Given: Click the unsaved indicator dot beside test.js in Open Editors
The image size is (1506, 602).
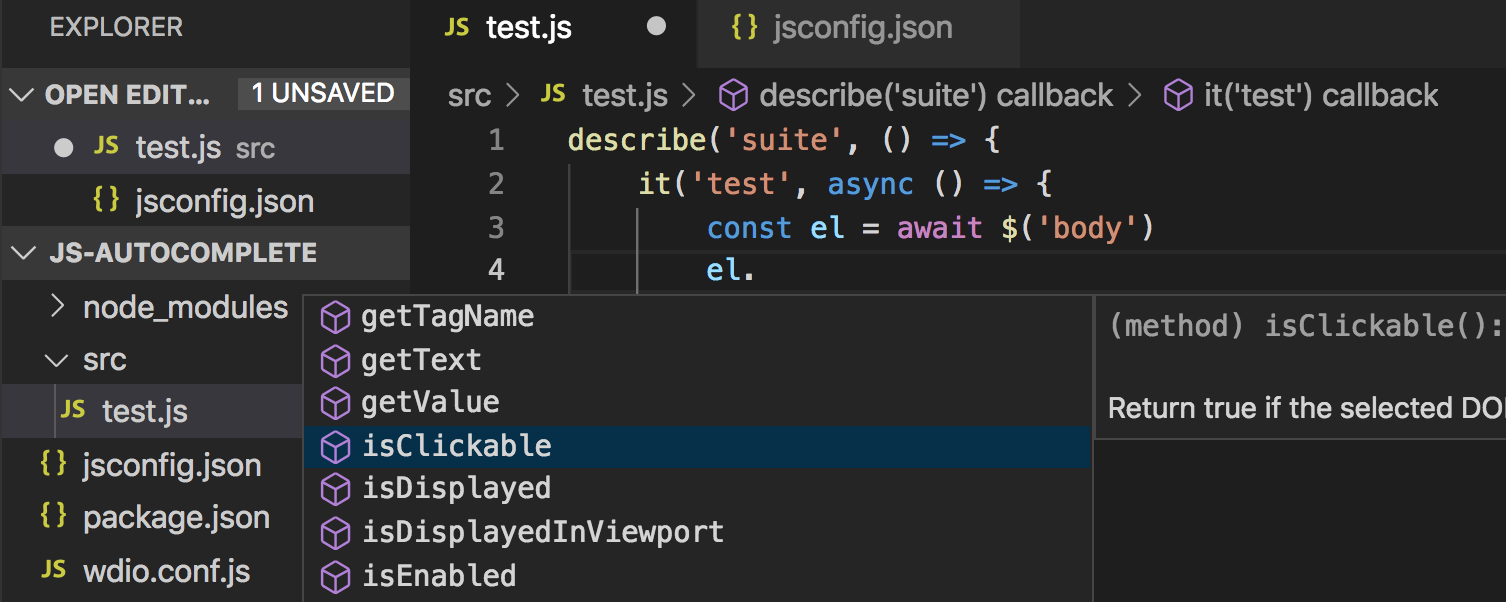Looking at the screenshot, I should (63, 147).
